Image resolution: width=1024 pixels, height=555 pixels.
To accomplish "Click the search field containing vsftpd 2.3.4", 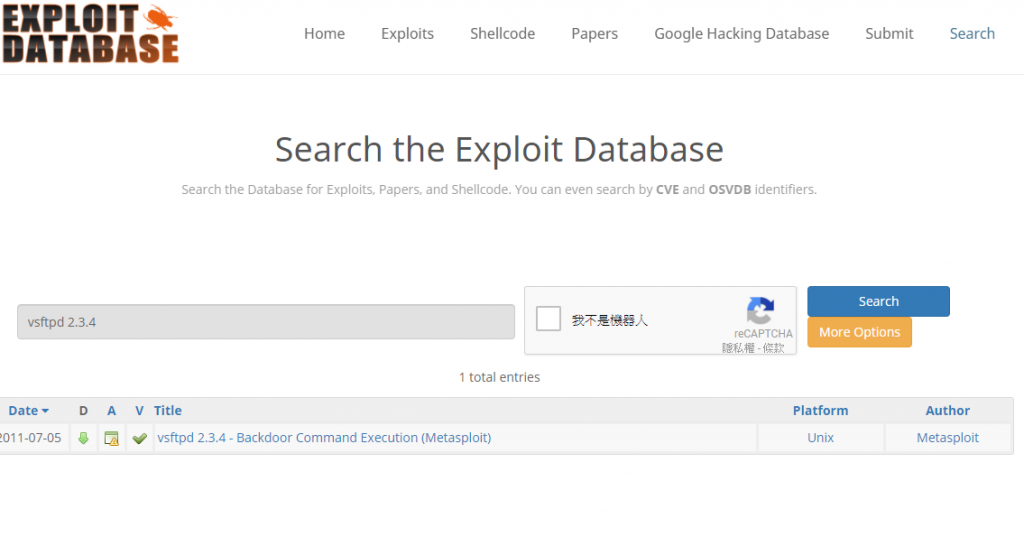I will point(266,321).
